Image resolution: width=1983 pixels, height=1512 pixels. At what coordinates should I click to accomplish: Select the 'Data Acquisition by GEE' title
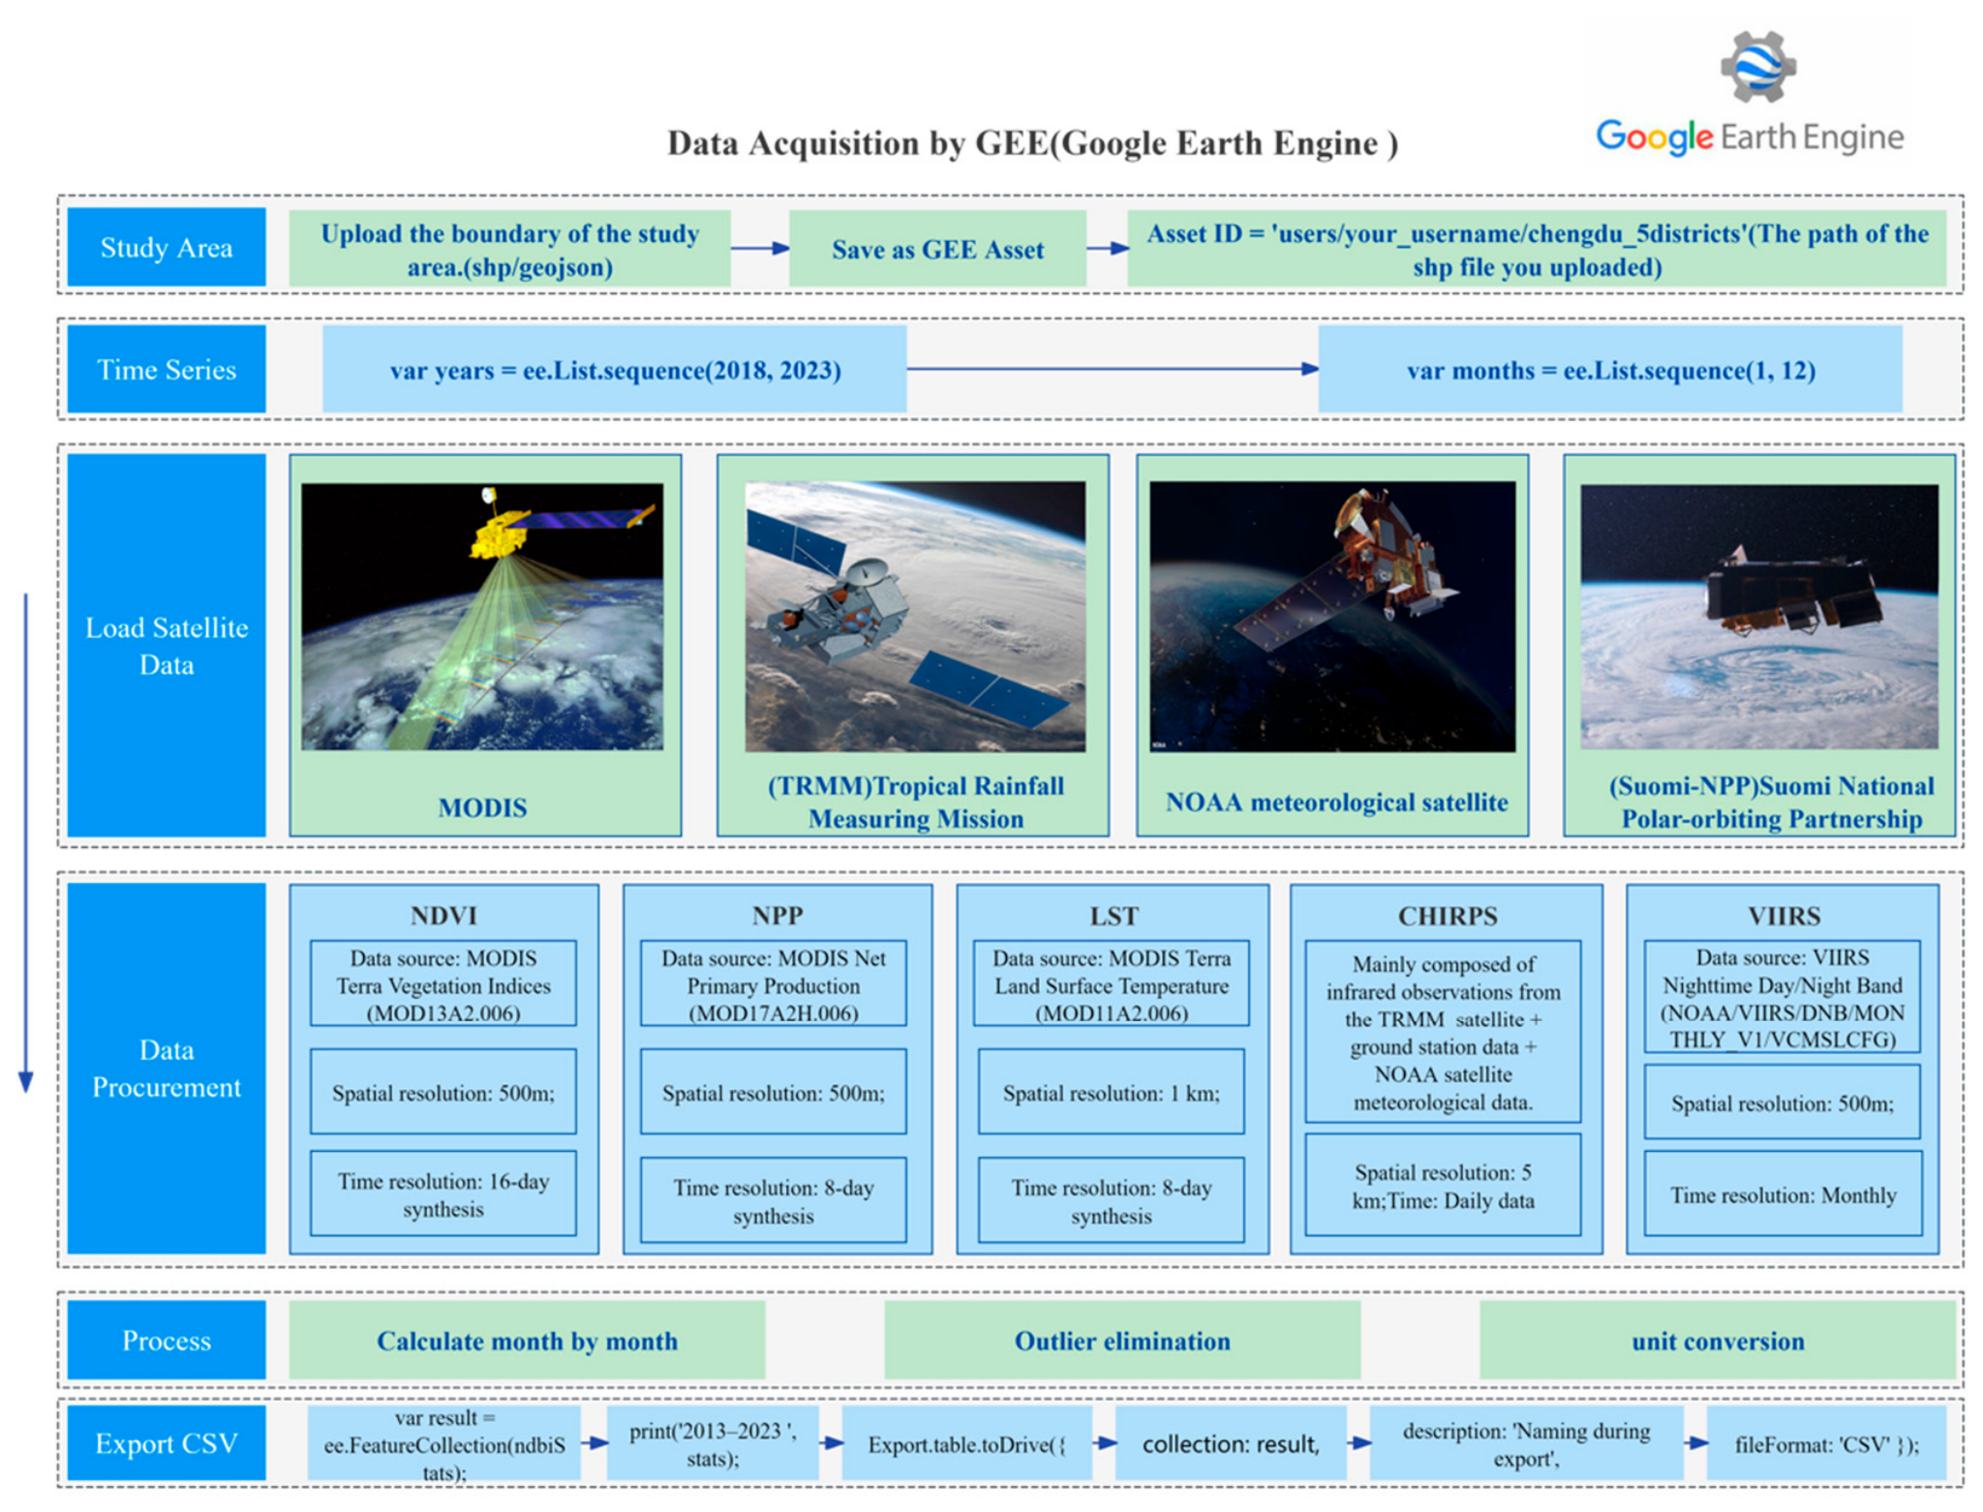1033,143
